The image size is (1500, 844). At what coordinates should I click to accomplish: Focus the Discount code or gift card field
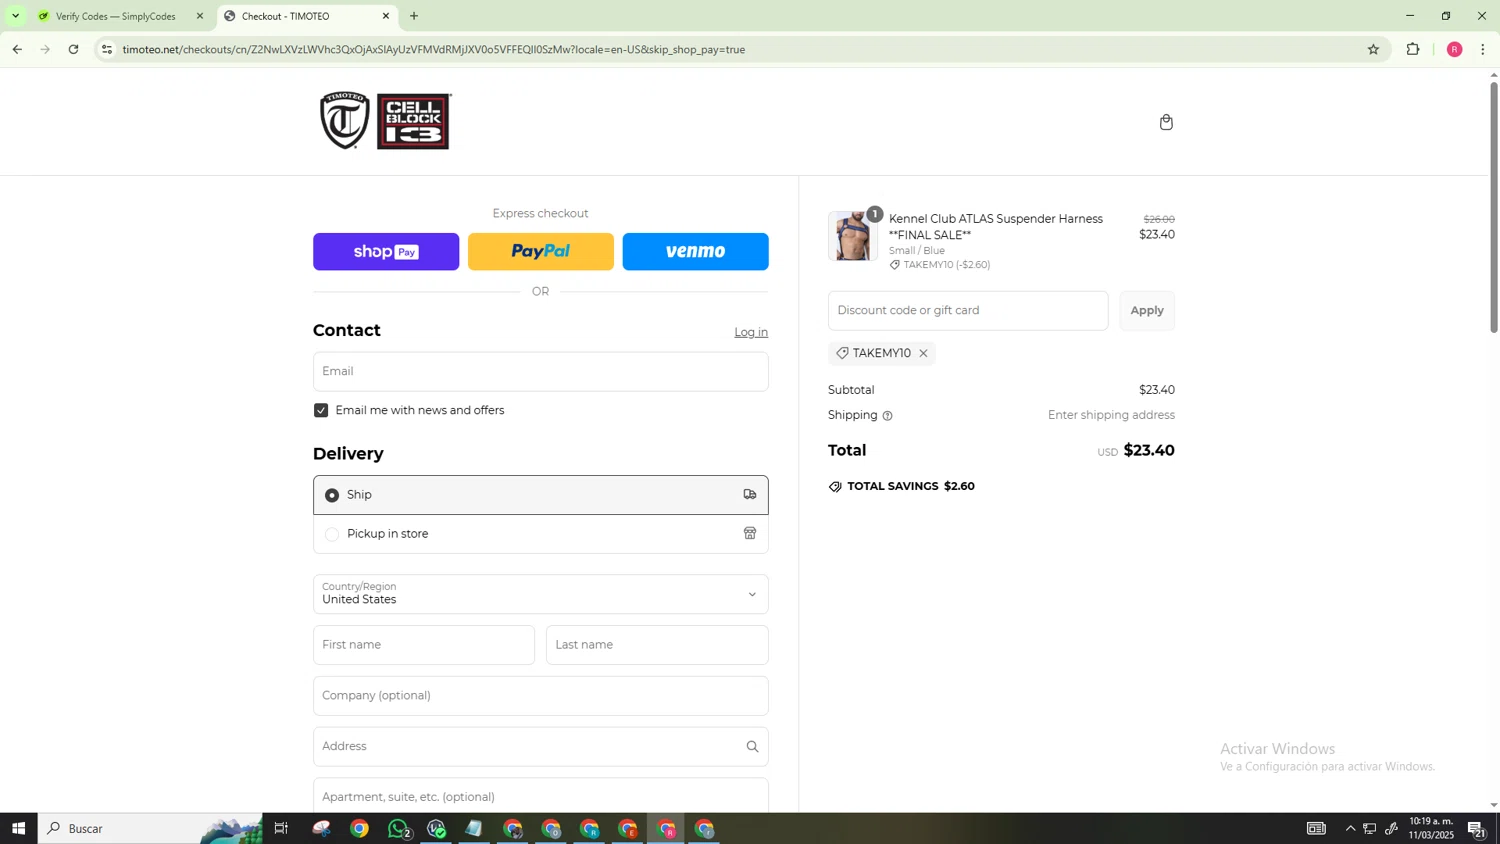968,311
